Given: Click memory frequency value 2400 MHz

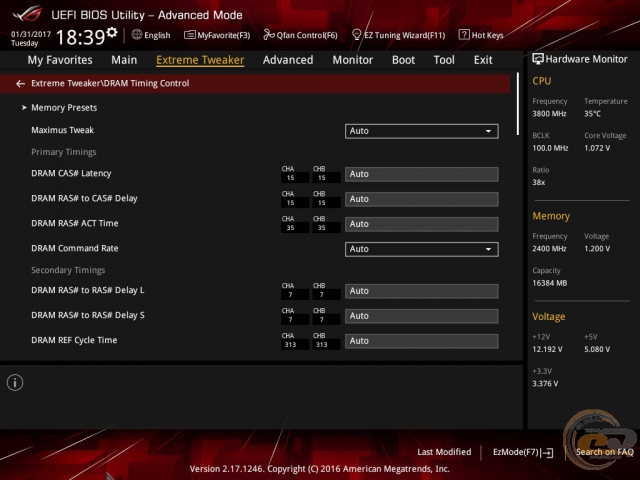Looking at the screenshot, I should pyautogui.click(x=549, y=249).
